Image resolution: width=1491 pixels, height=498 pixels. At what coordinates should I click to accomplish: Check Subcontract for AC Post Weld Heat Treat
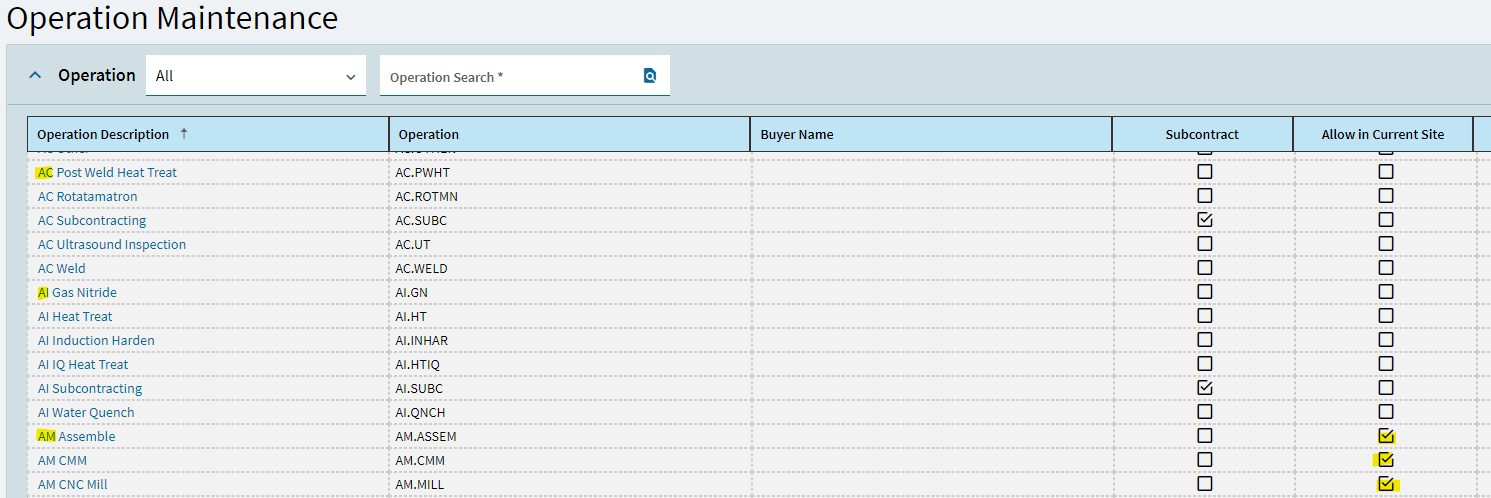pyautogui.click(x=1205, y=171)
